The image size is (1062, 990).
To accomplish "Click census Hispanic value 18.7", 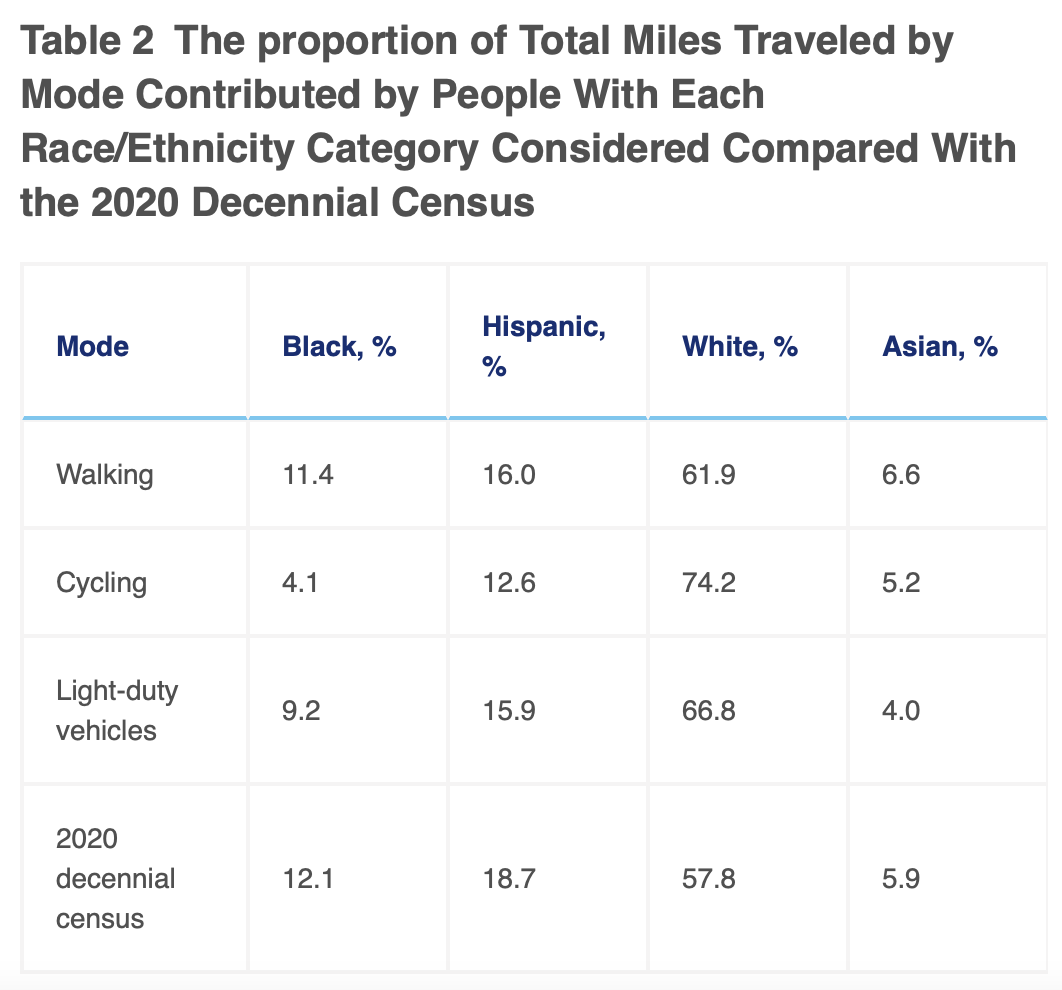I will [x=509, y=879].
